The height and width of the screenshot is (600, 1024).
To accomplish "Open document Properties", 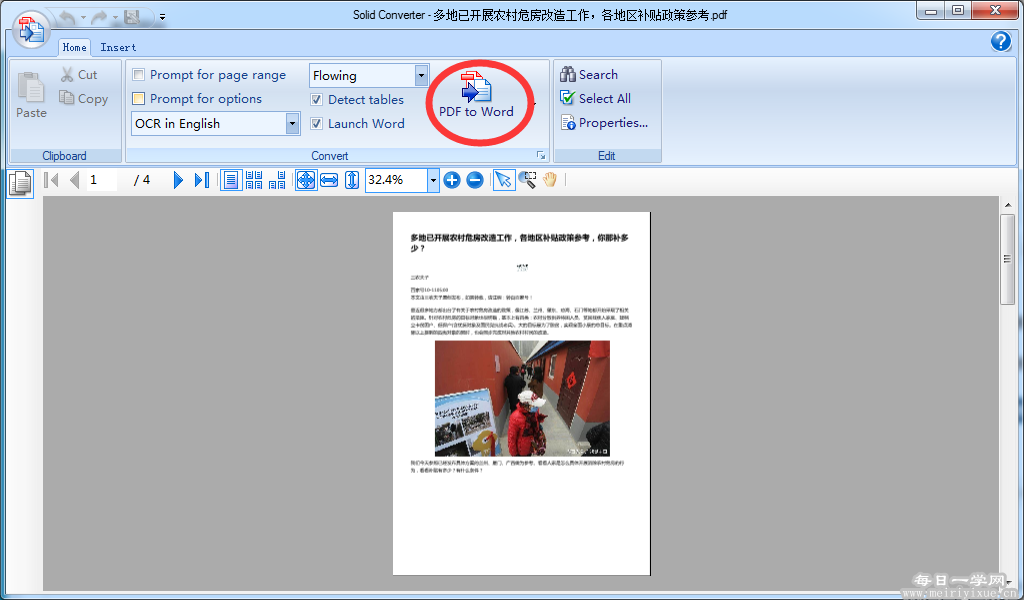I will (604, 123).
